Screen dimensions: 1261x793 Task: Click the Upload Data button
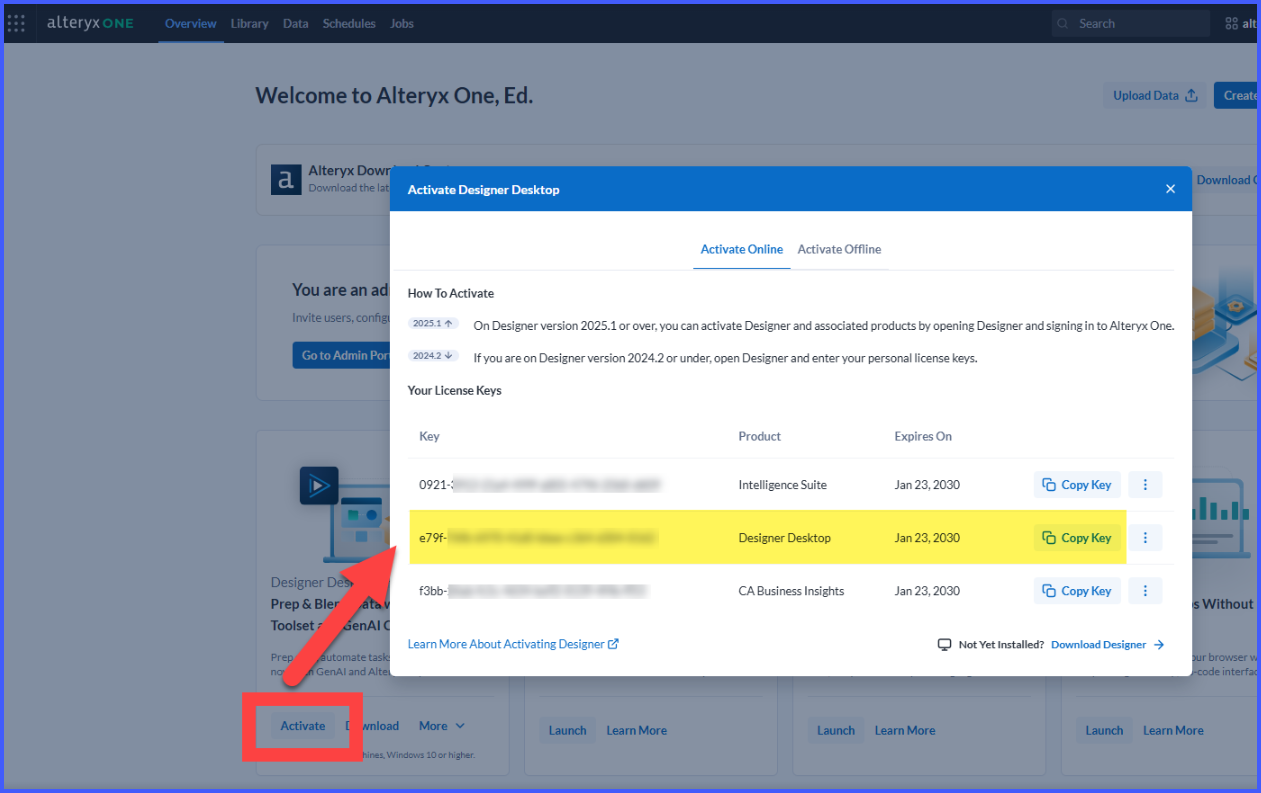tap(1155, 95)
